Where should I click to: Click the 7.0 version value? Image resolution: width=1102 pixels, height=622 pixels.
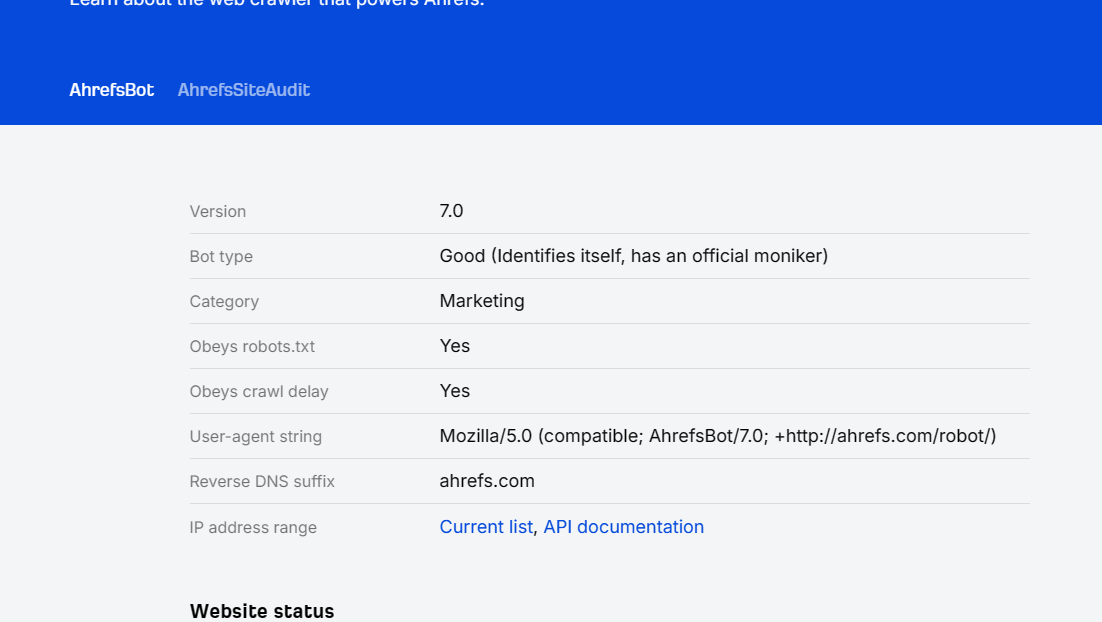pos(451,211)
